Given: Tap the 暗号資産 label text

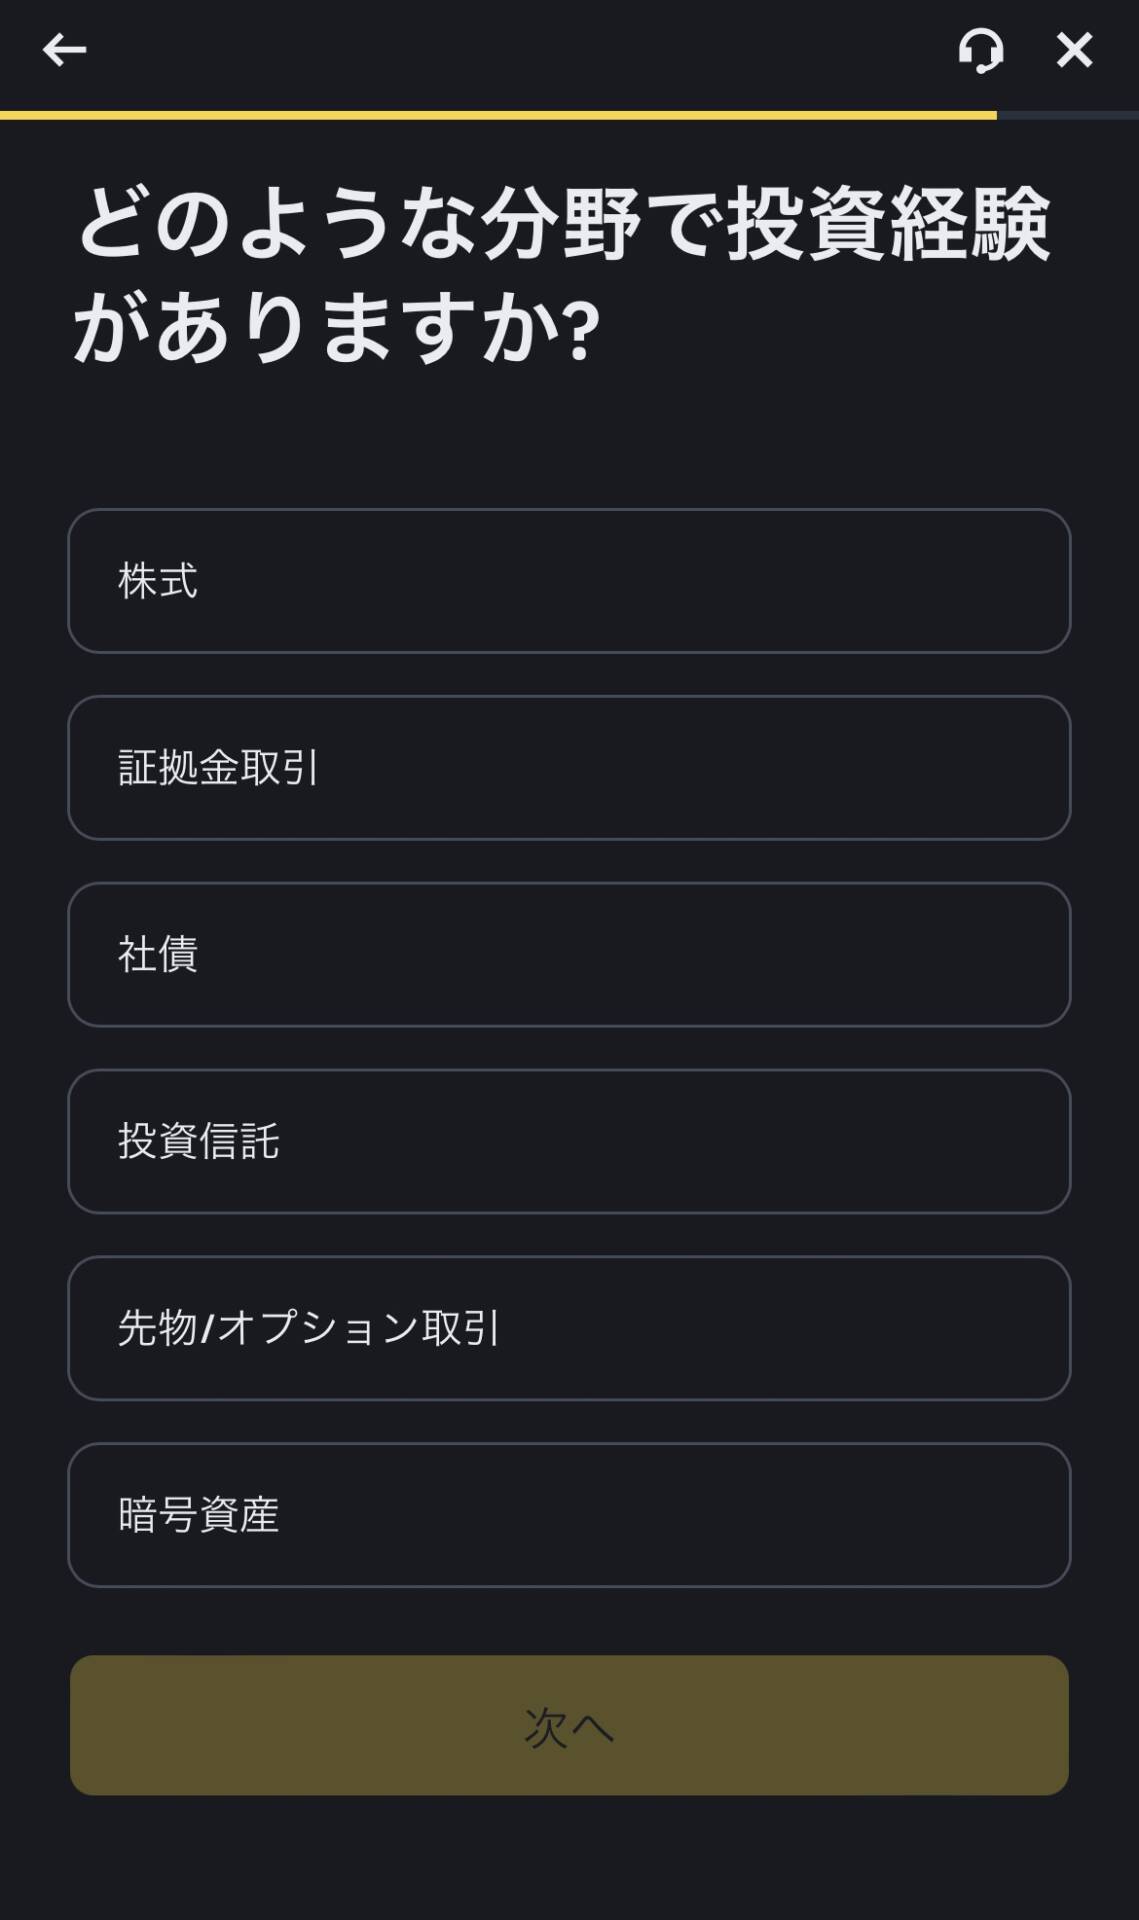Looking at the screenshot, I should coord(198,1515).
